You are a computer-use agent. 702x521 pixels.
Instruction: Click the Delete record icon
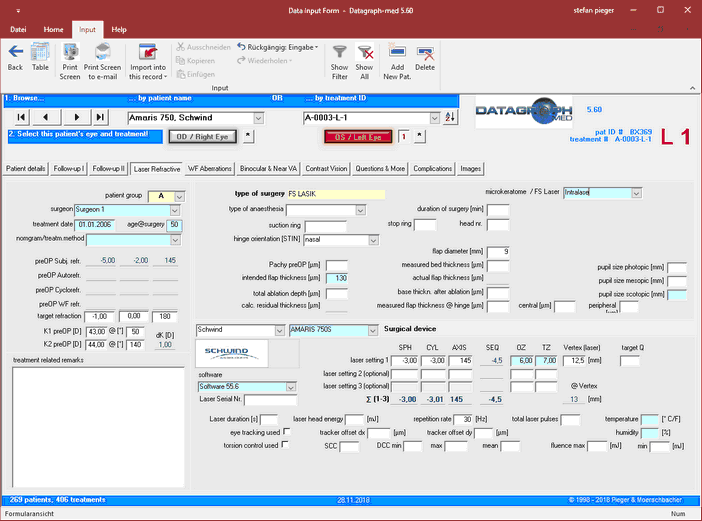(x=425, y=52)
